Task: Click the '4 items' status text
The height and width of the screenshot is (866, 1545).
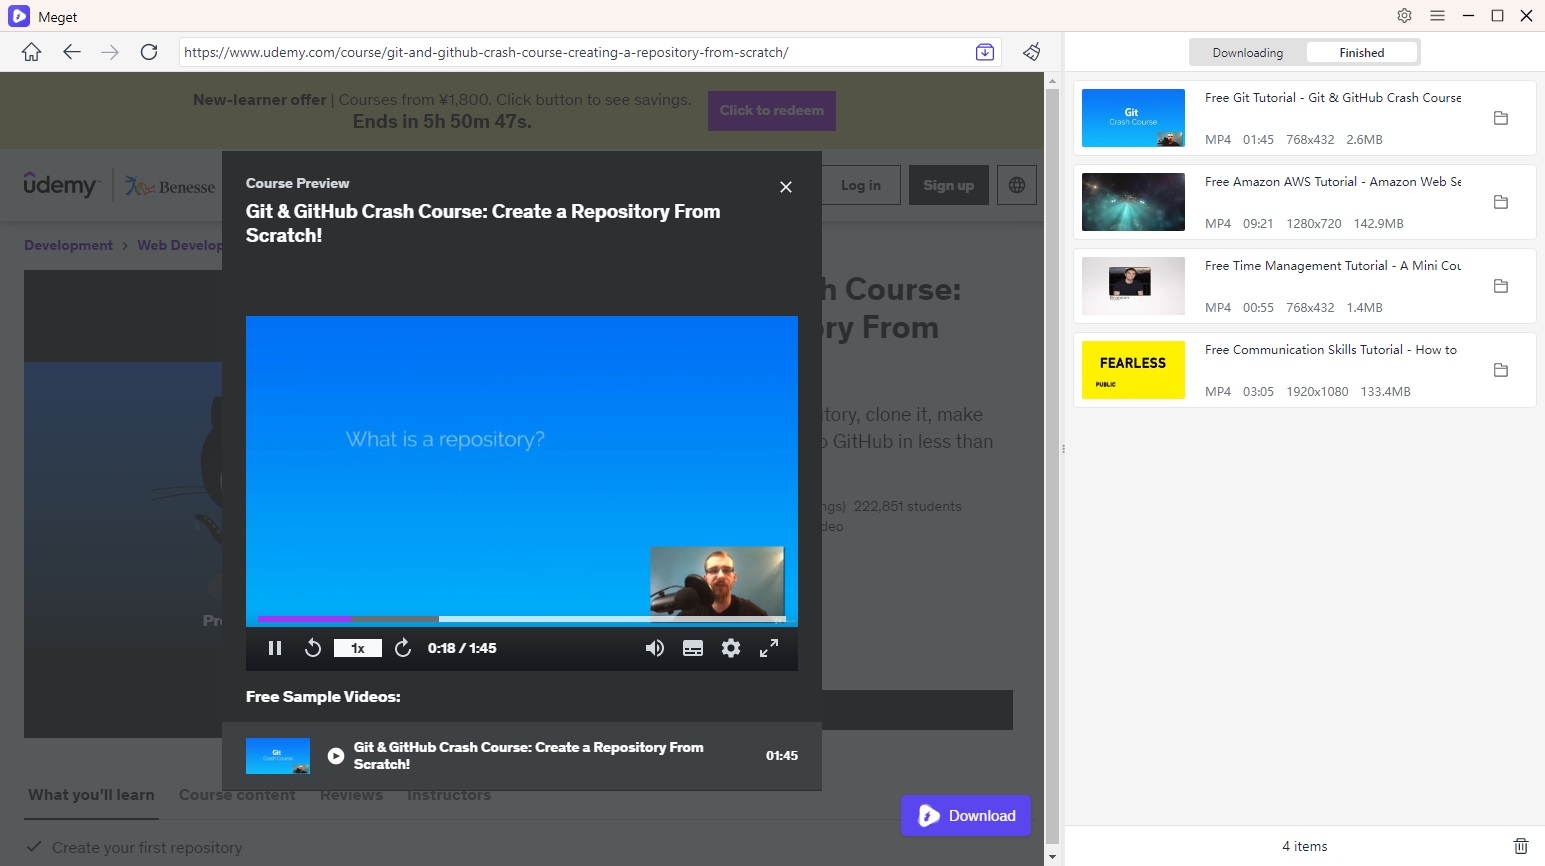Action: click(x=1305, y=846)
